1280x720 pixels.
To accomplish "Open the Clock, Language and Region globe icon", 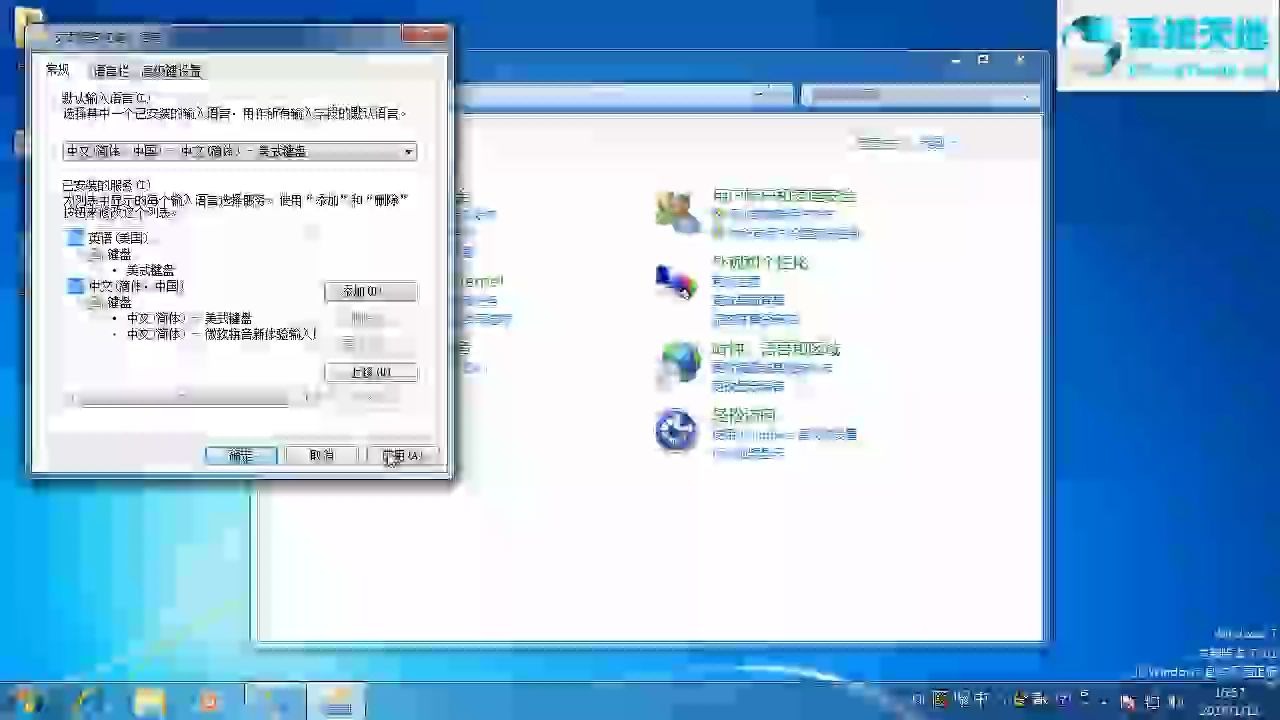I will [679, 363].
